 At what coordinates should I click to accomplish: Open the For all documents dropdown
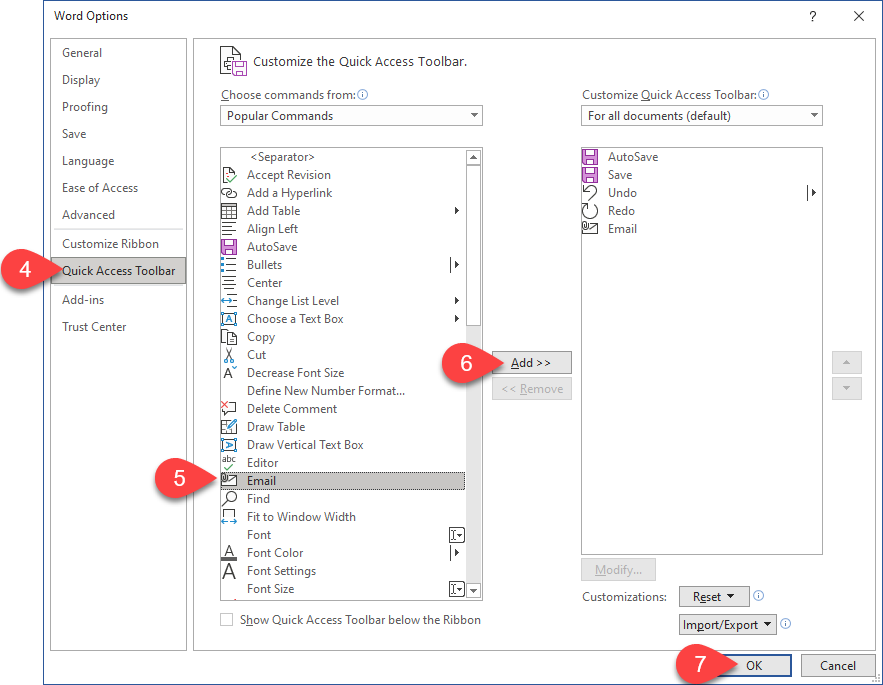click(x=702, y=115)
